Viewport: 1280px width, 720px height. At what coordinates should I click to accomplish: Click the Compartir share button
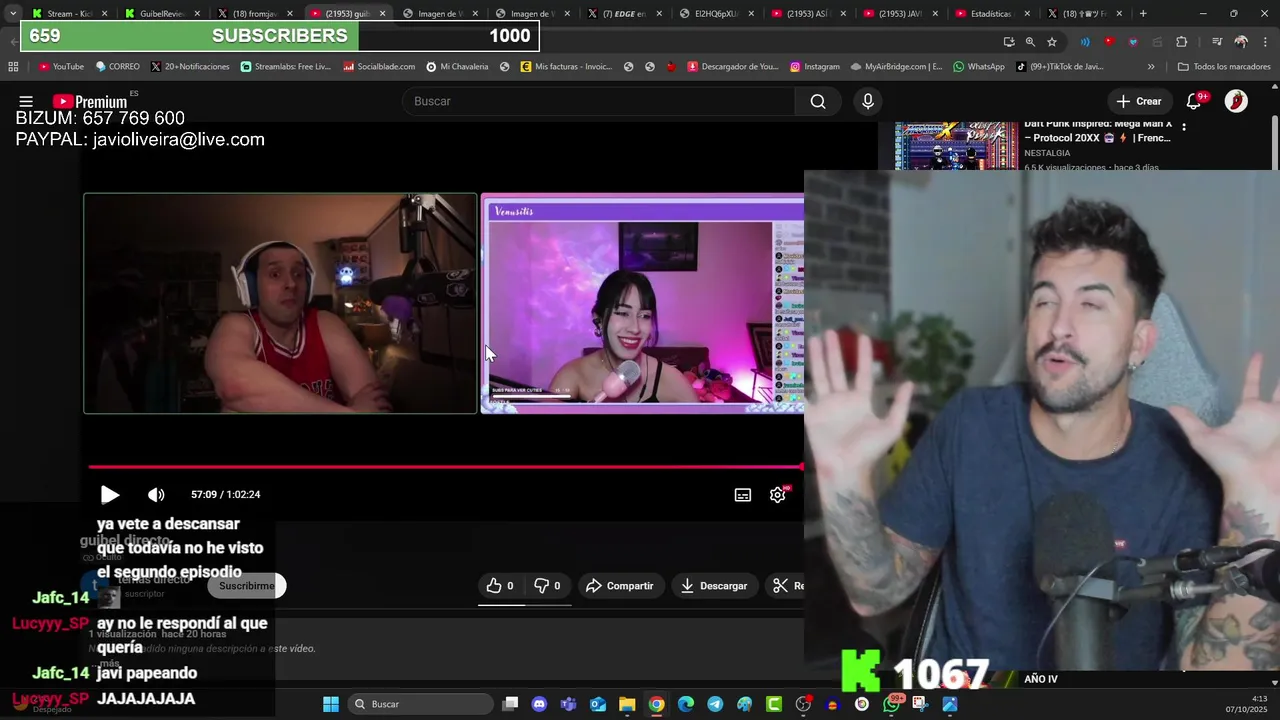620,586
